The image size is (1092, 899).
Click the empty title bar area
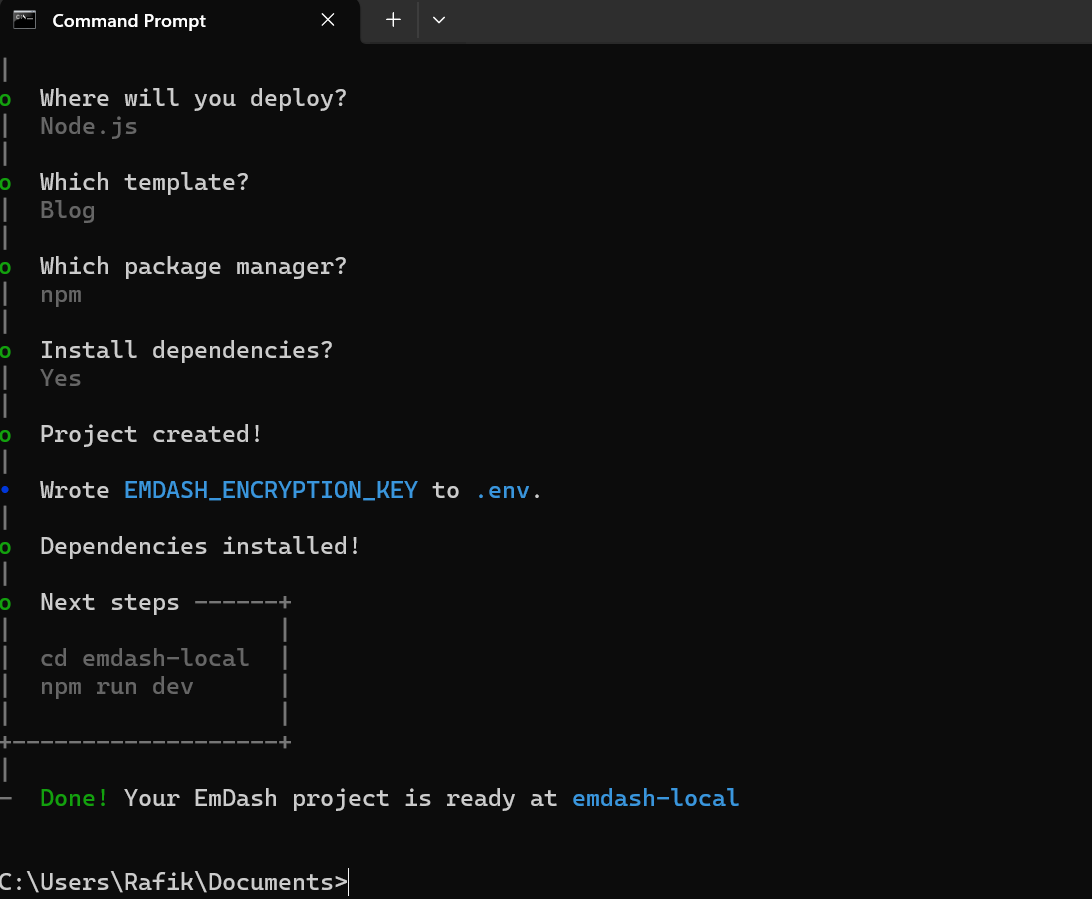pos(766,21)
